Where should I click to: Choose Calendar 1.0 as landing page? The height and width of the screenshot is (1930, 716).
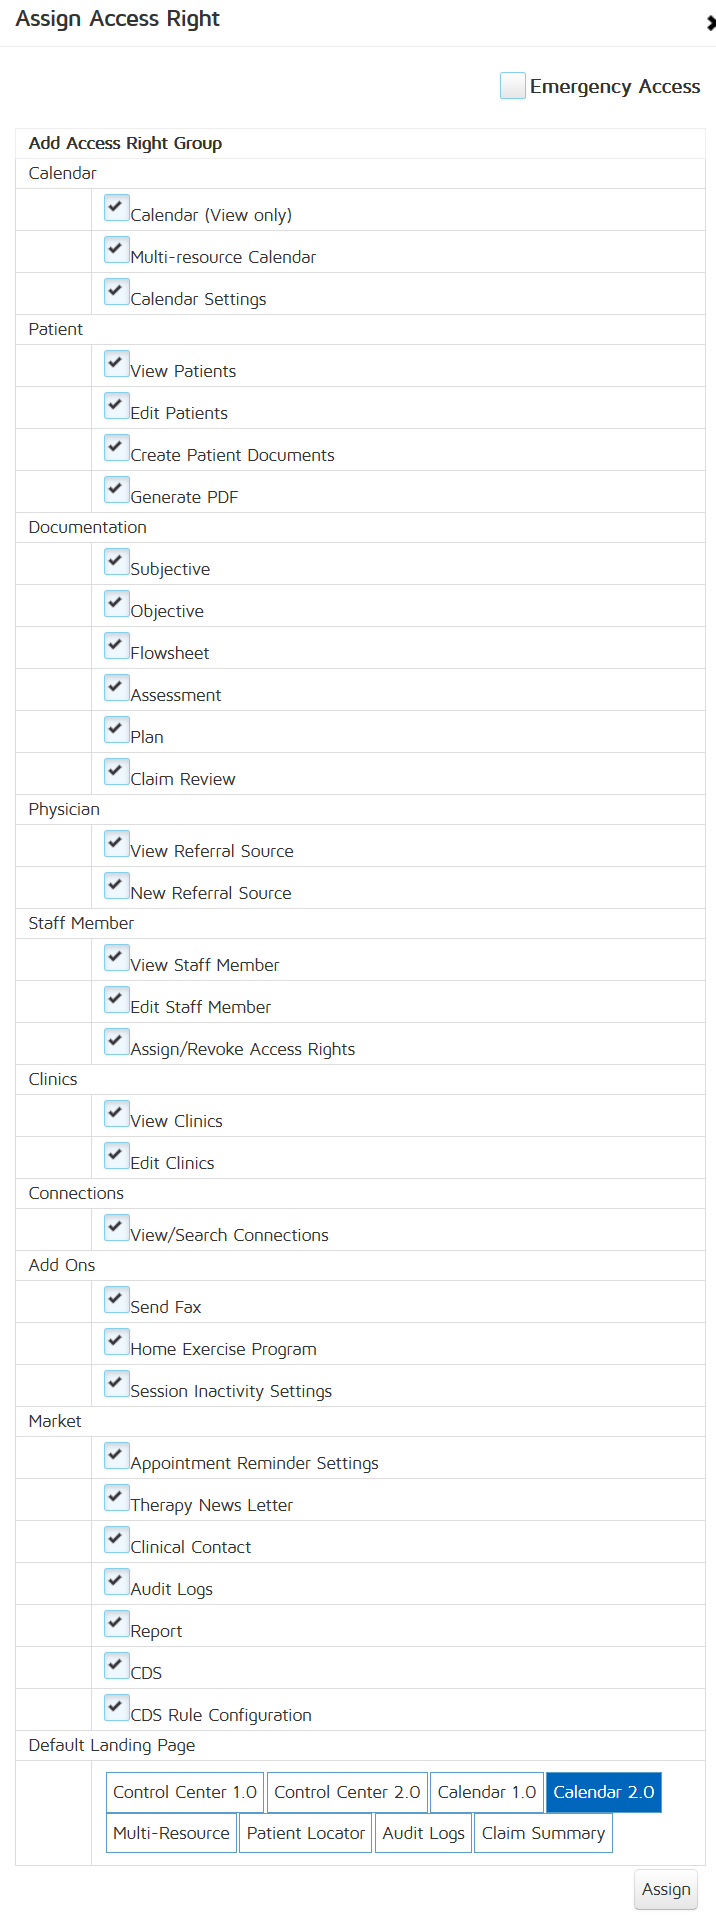point(487,1792)
